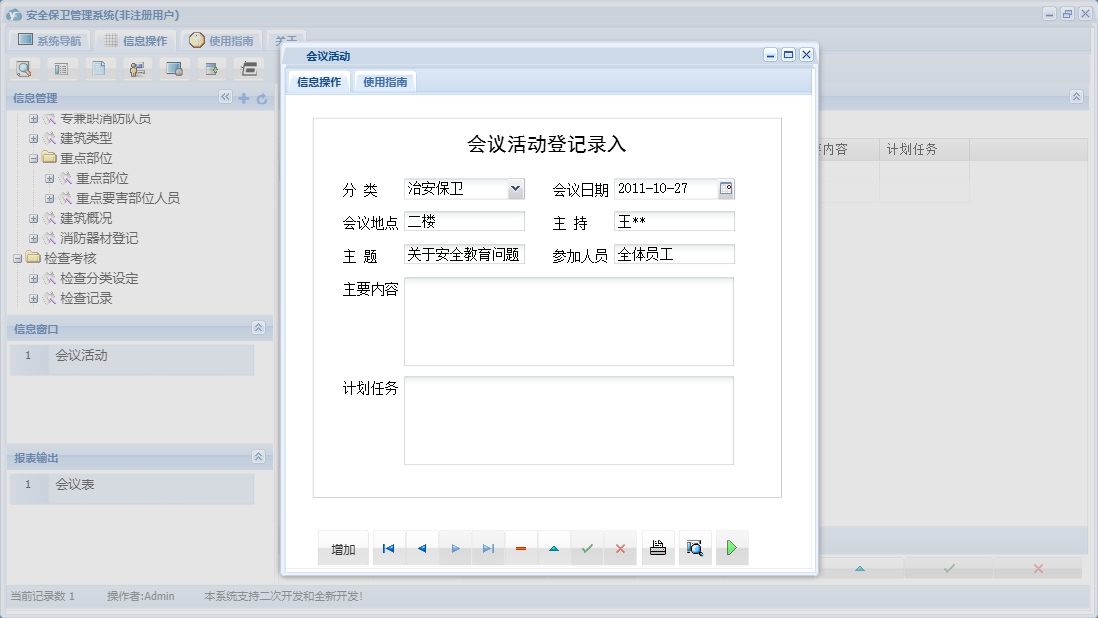
Task: Cancel record changes with the red X icon
Action: 620,547
